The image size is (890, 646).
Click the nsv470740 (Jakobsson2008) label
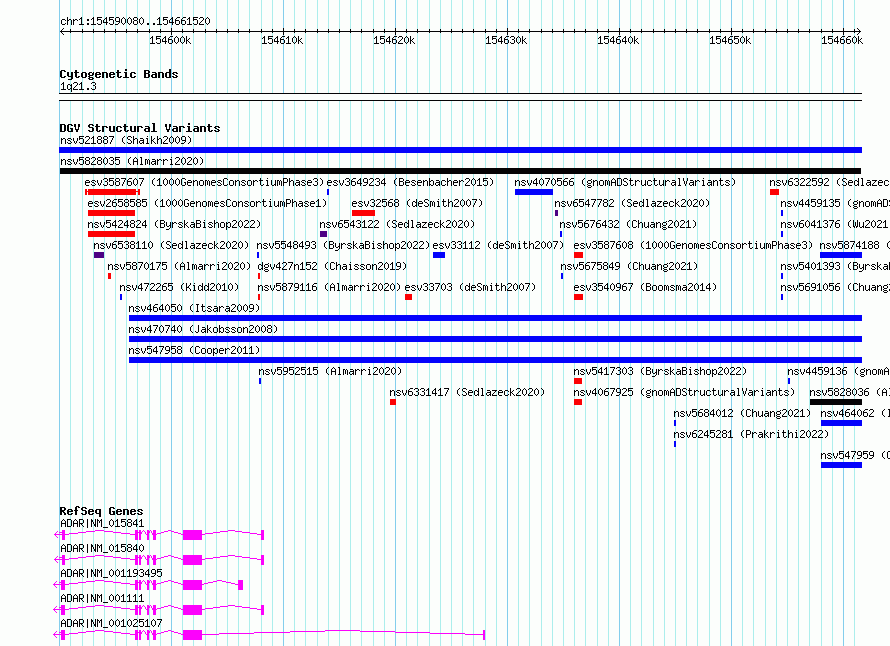pyautogui.click(x=203, y=329)
